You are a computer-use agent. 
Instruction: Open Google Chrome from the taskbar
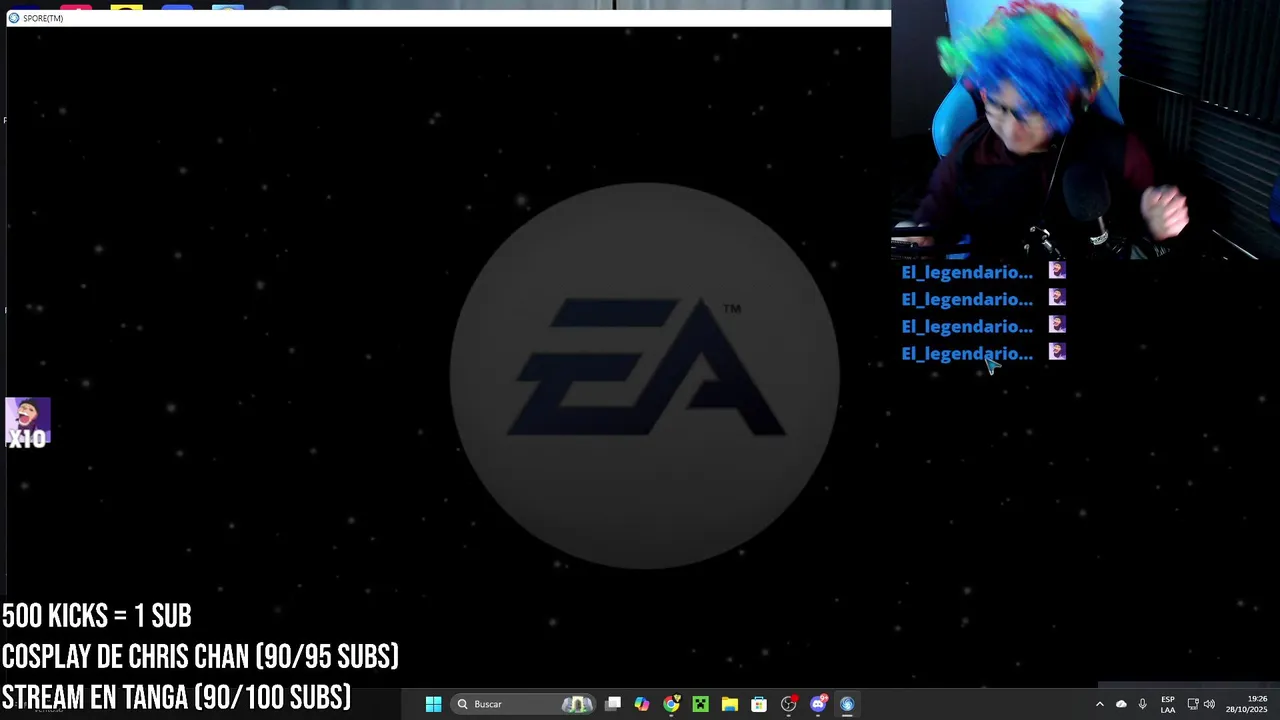pos(671,704)
